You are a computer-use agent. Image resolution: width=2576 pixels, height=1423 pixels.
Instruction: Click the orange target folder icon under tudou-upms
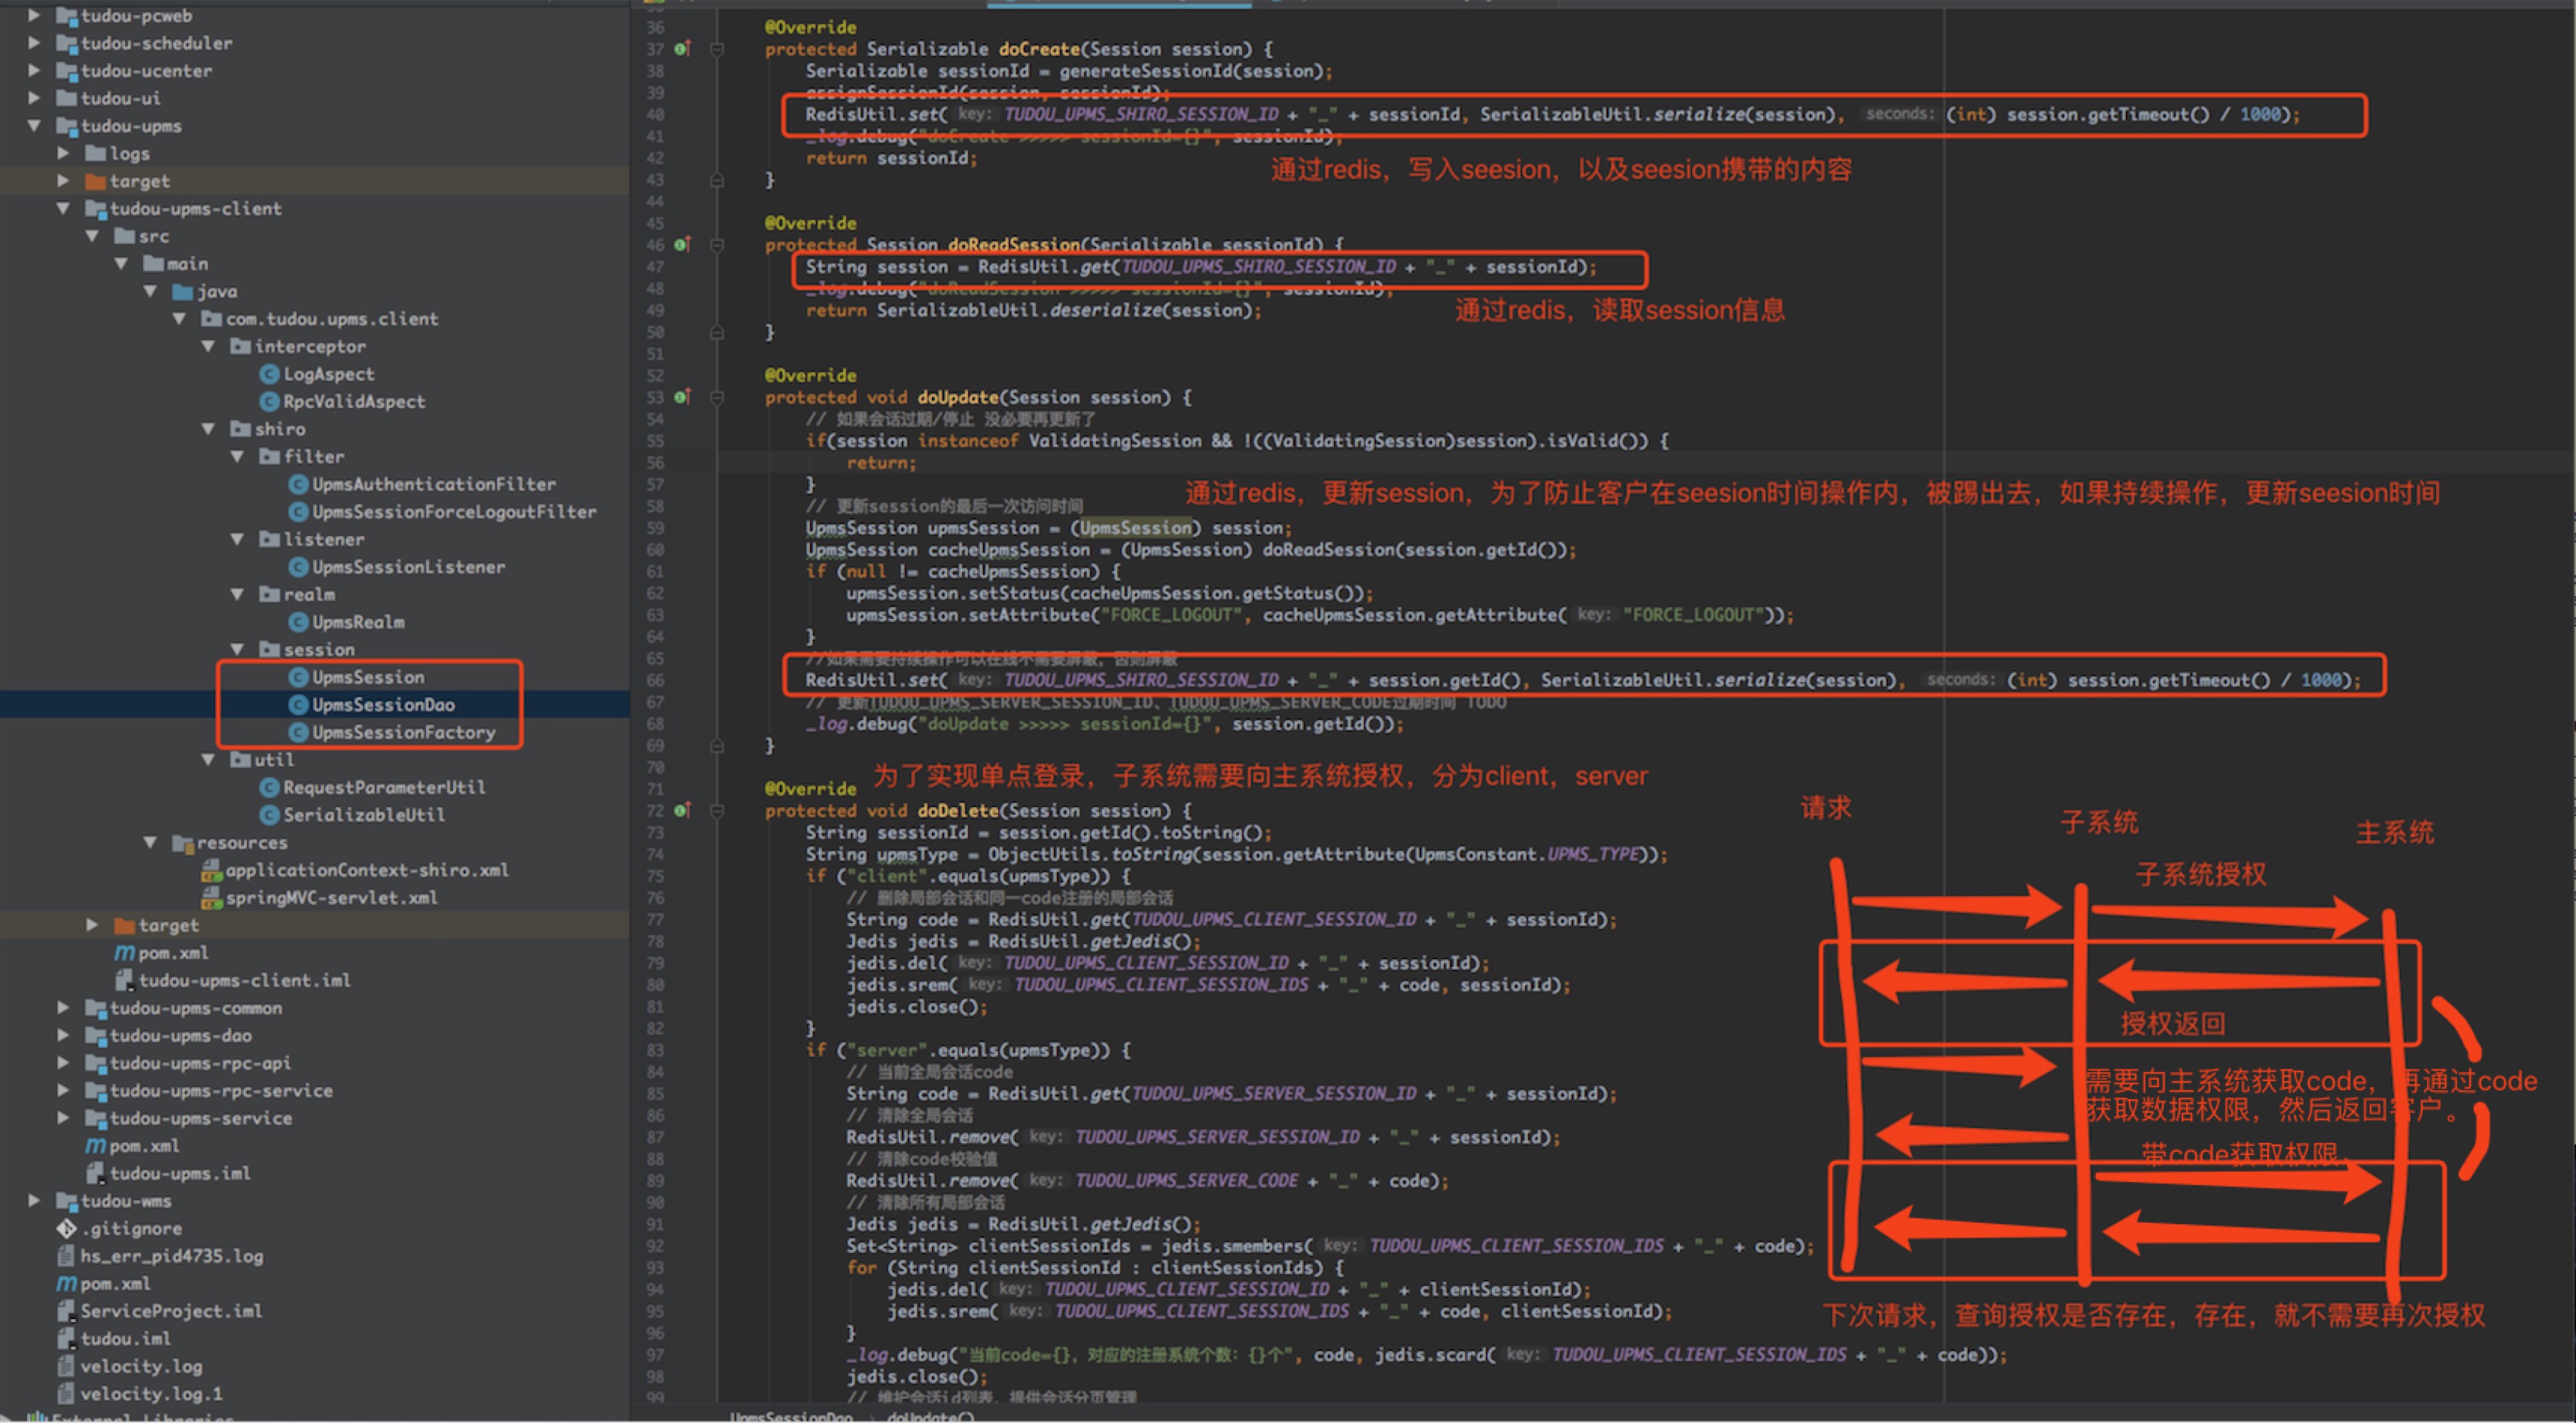coord(96,181)
